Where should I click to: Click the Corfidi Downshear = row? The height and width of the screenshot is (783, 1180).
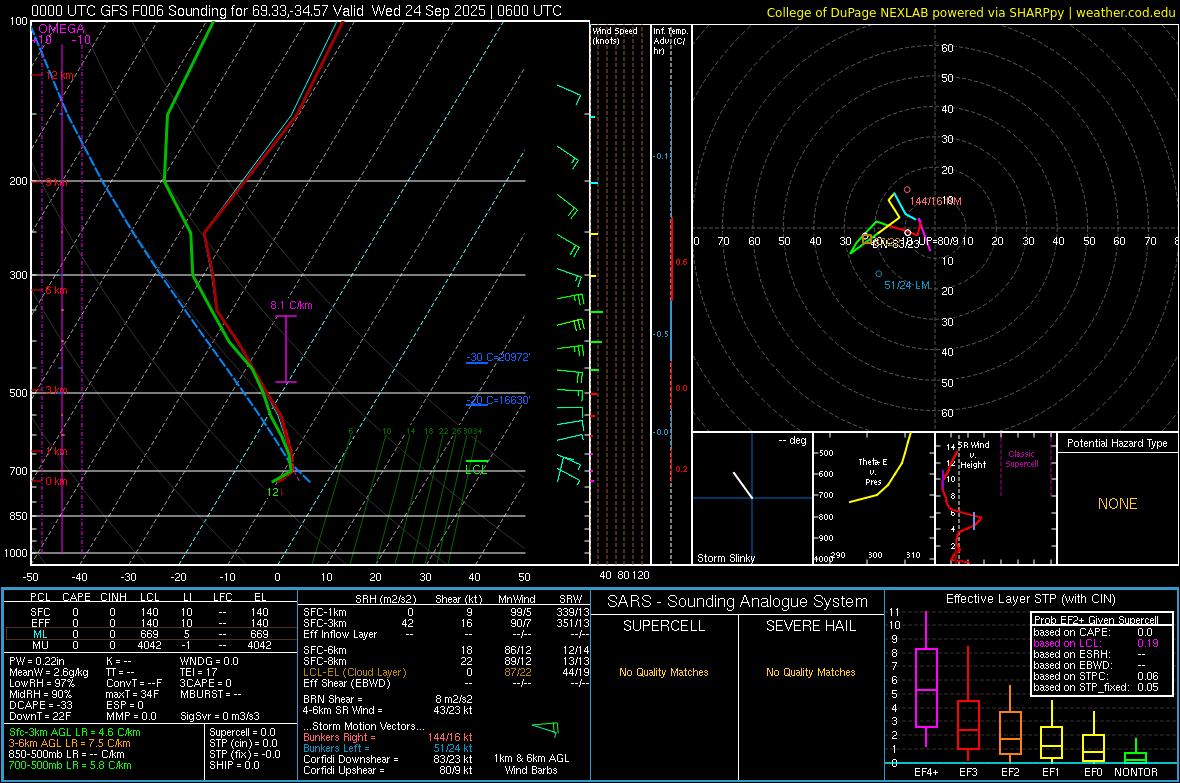[388, 759]
